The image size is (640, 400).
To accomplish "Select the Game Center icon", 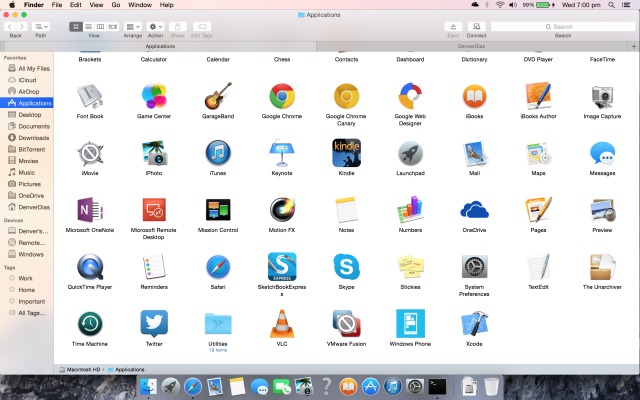I will 154,96.
